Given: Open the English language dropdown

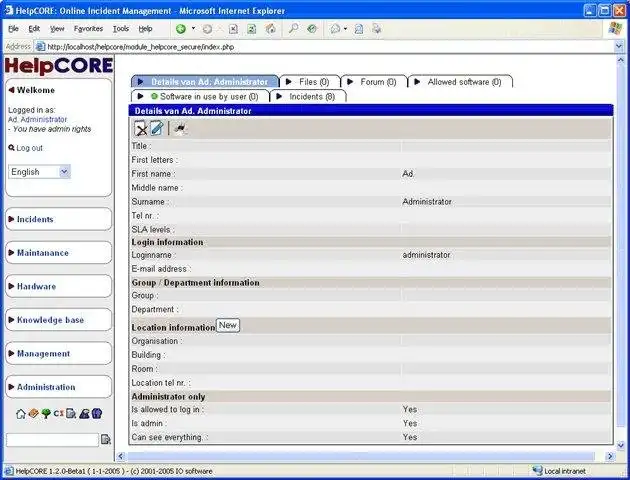Looking at the screenshot, I should (x=64, y=172).
